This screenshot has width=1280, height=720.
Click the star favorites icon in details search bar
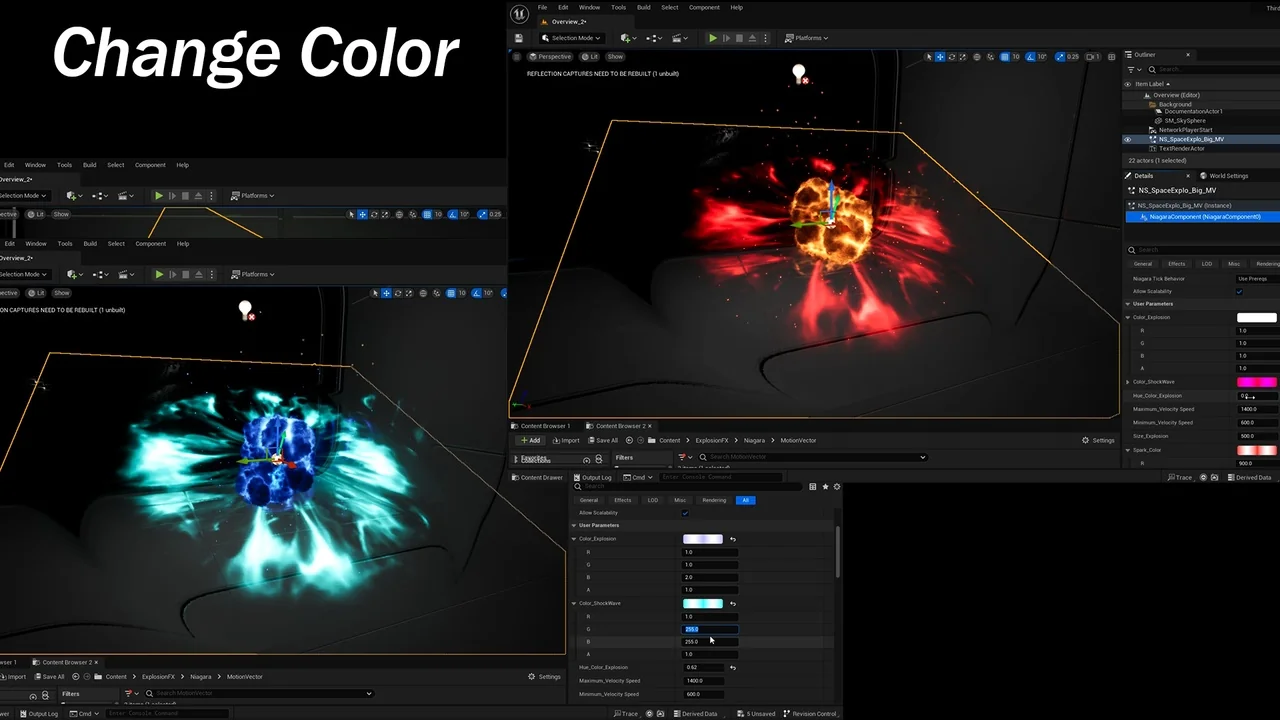coord(825,487)
